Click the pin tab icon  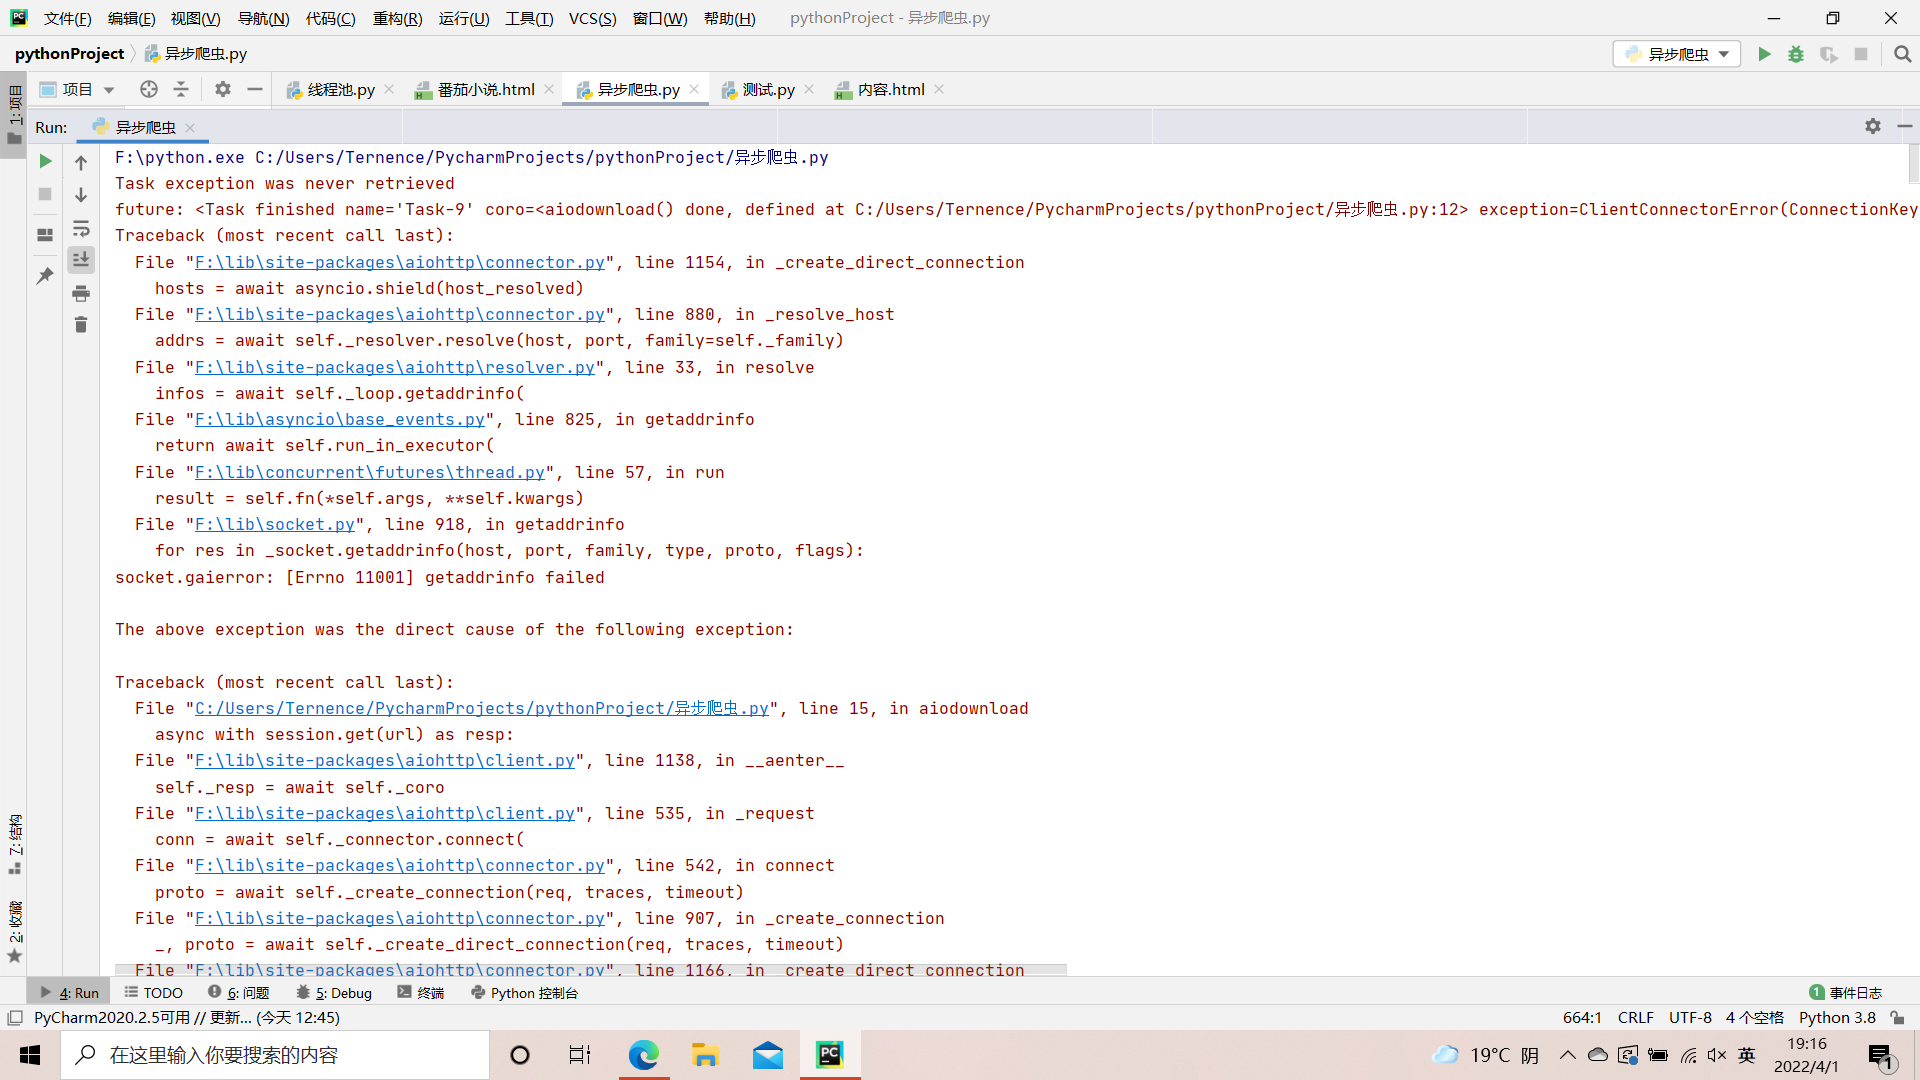(x=45, y=275)
